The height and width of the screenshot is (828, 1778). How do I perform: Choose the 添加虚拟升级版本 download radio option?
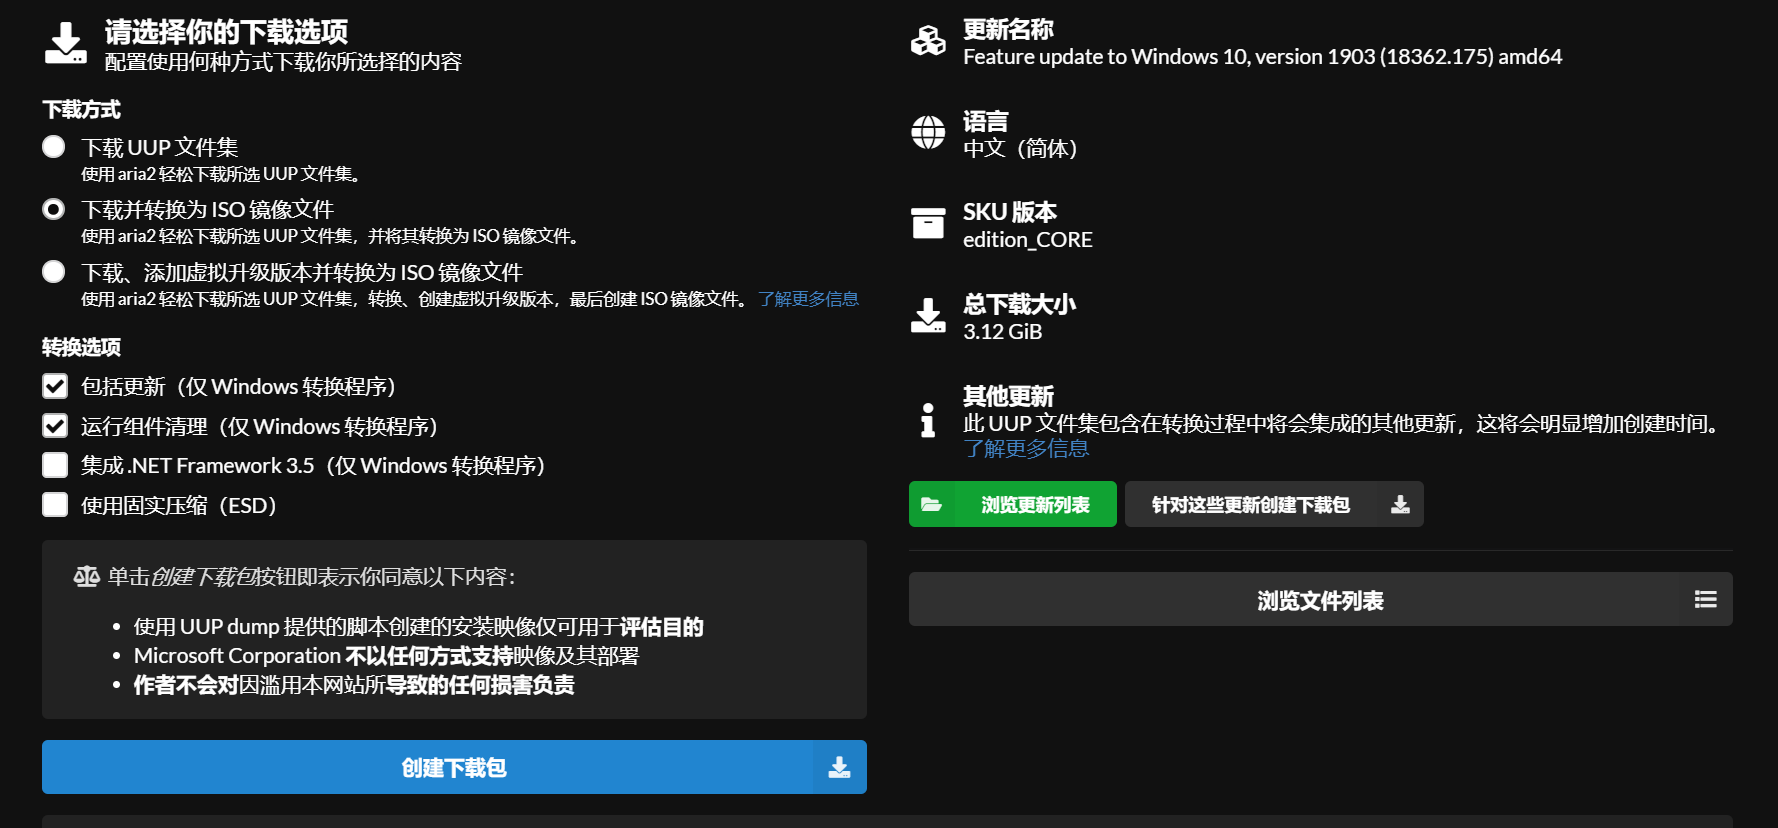pos(54,272)
